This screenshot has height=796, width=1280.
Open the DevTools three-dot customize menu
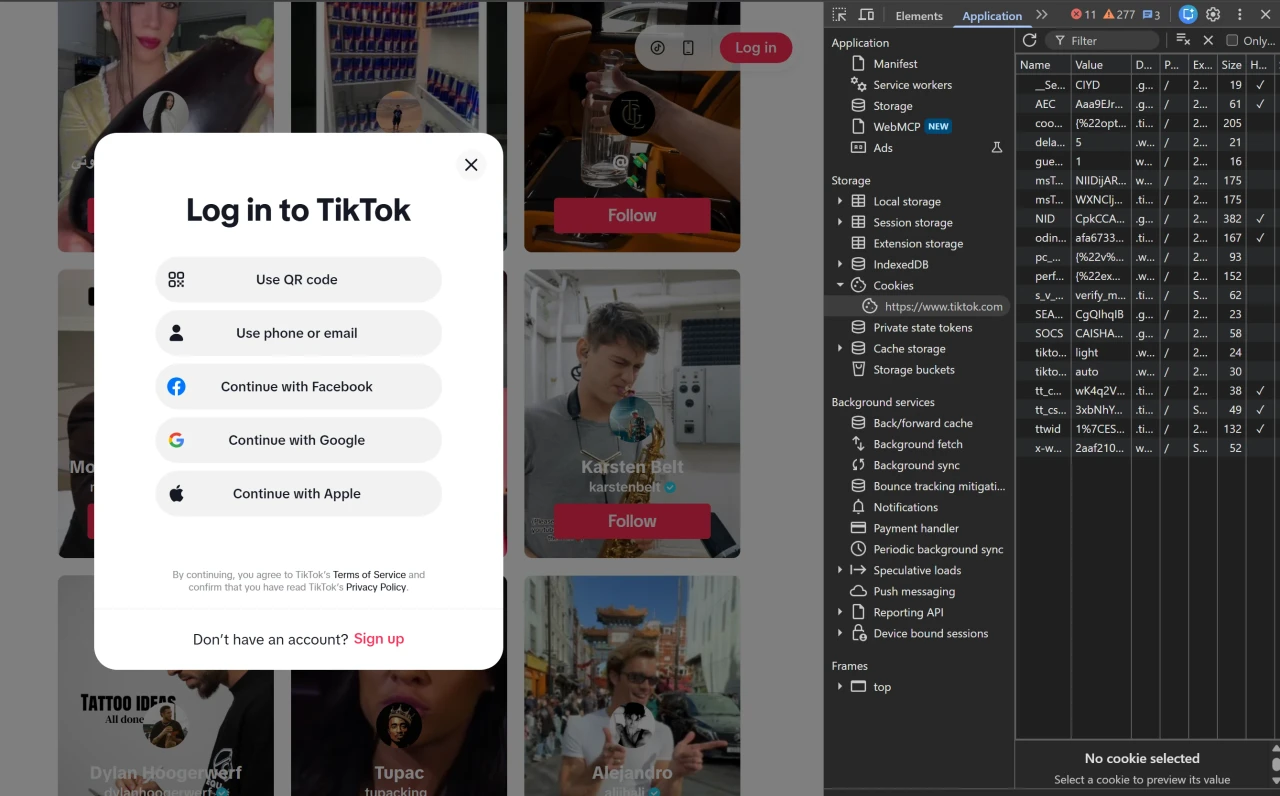[1240, 15]
